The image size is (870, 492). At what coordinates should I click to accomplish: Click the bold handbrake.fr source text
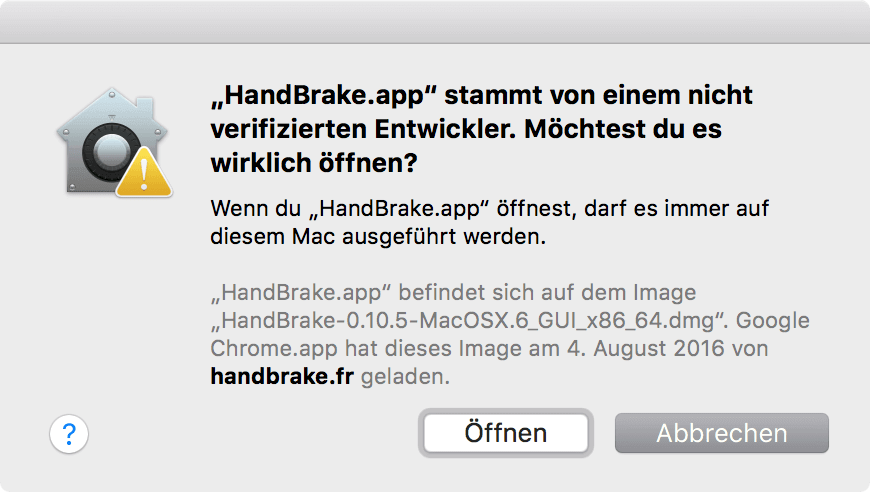[282, 377]
